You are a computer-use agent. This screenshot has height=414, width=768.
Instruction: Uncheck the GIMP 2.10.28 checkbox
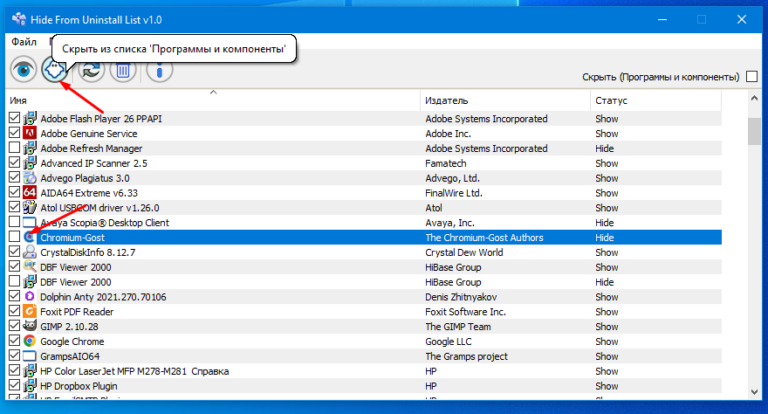click(14, 325)
